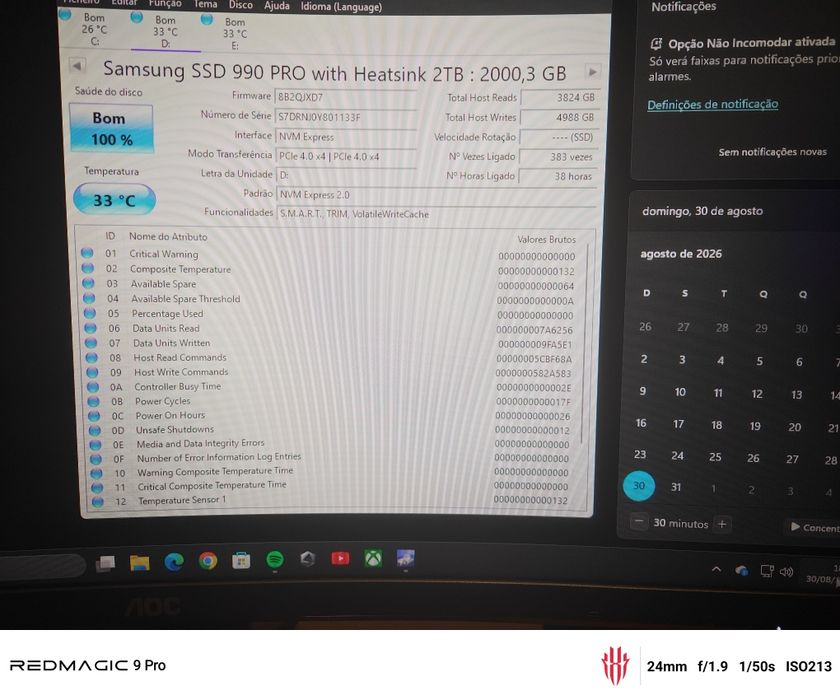The image size is (840, 700).
Task: Select day 30 highlighted in calendar
Action: (x=639, y=486)
